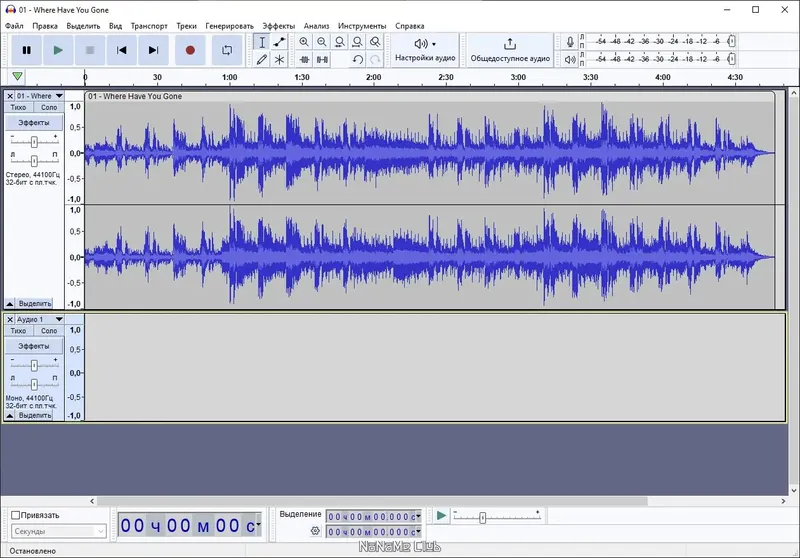Click Общедоступное аудио share button

pos(510,50)
